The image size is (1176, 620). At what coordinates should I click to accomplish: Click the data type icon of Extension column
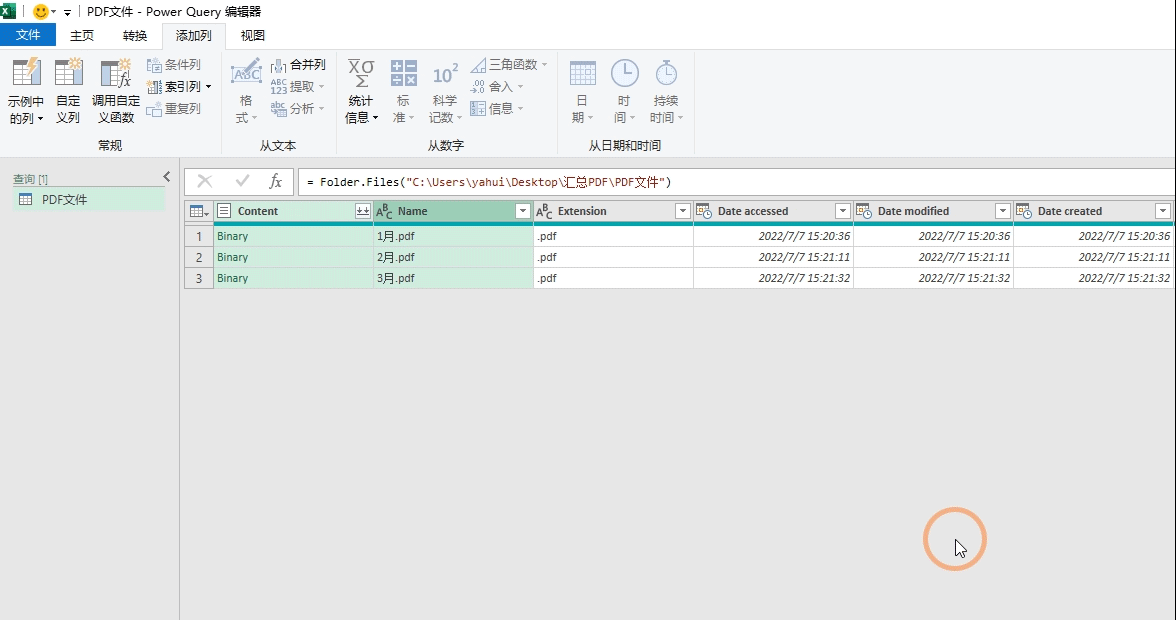click(544, 211)
